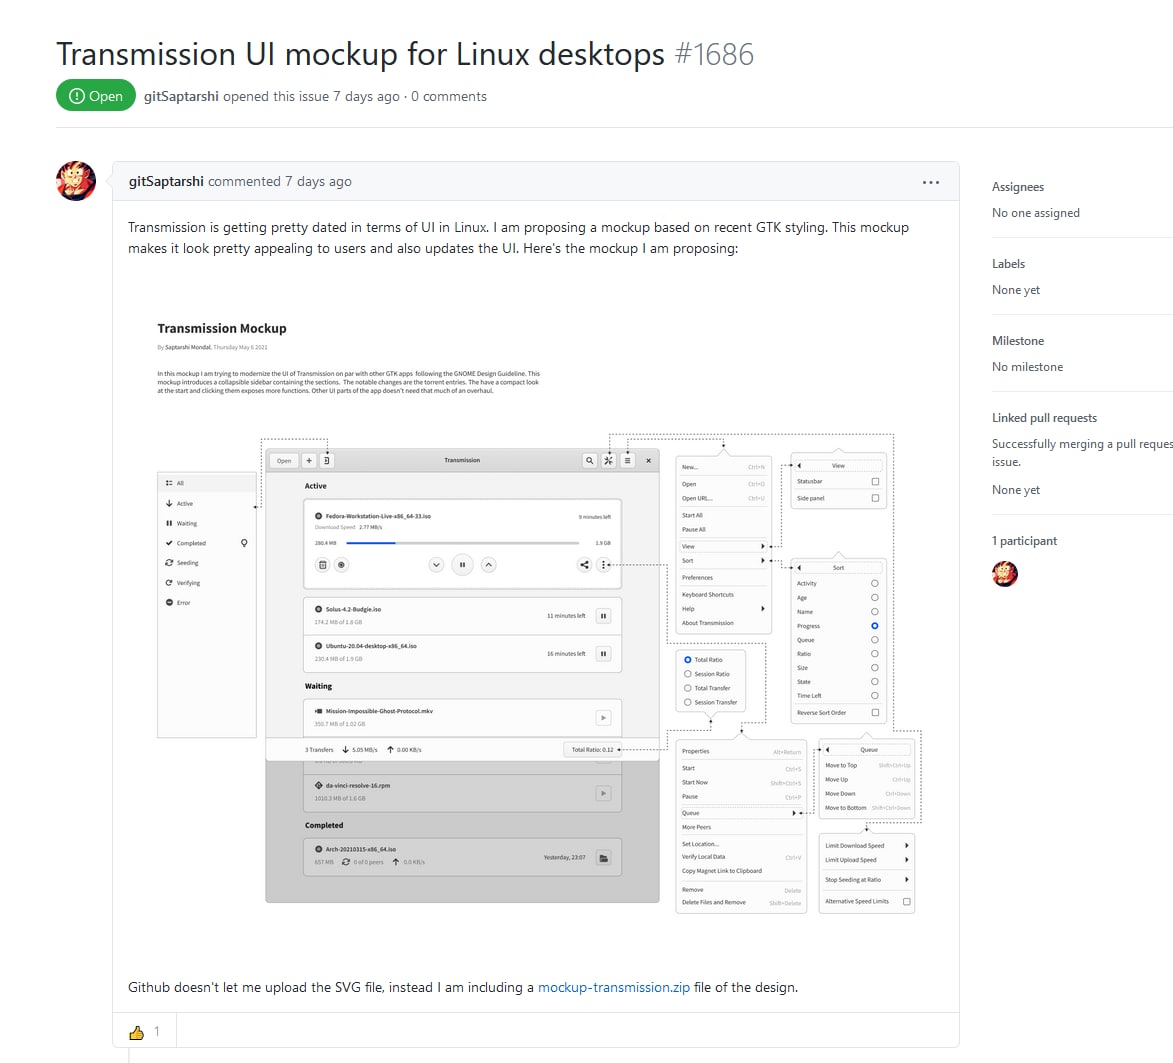Click play button on da-vinci-resolve-16.rpm row
1173x1063 pixels.
603,793
